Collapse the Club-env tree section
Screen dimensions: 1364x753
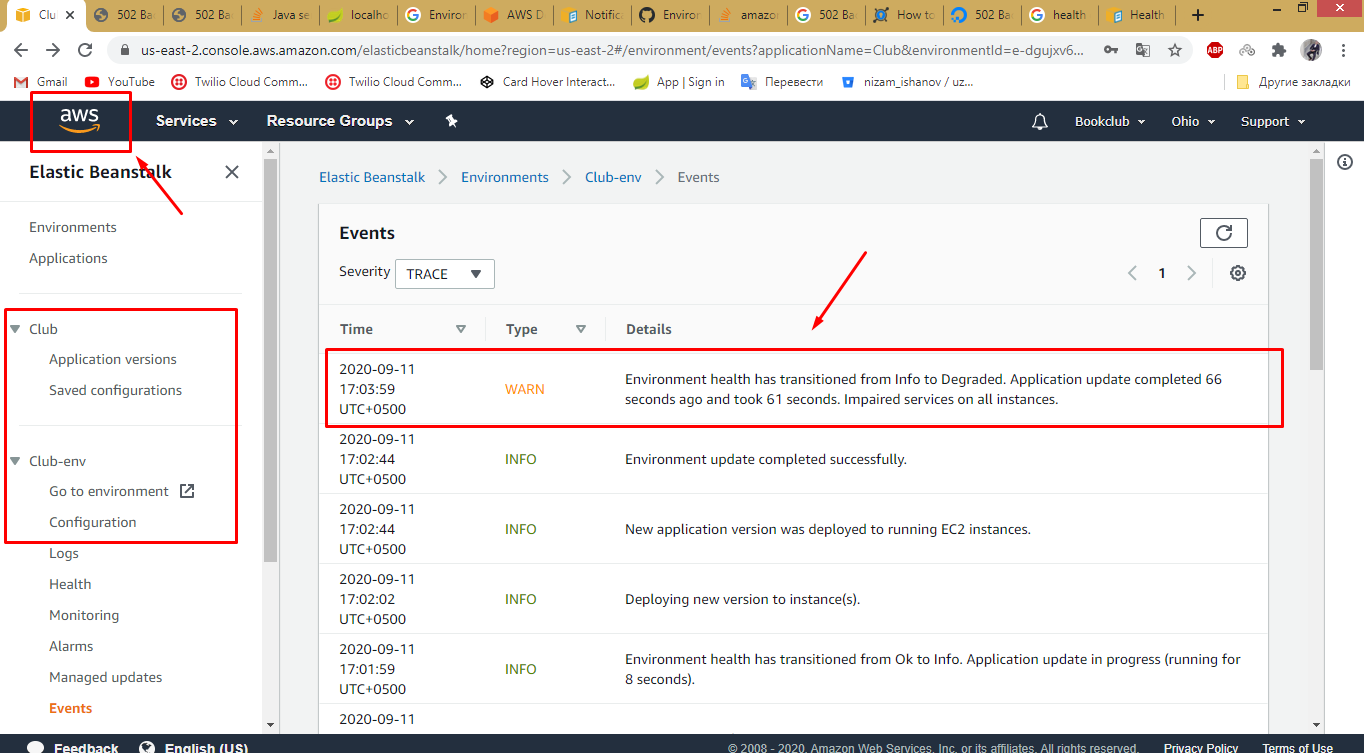point(15,461)
